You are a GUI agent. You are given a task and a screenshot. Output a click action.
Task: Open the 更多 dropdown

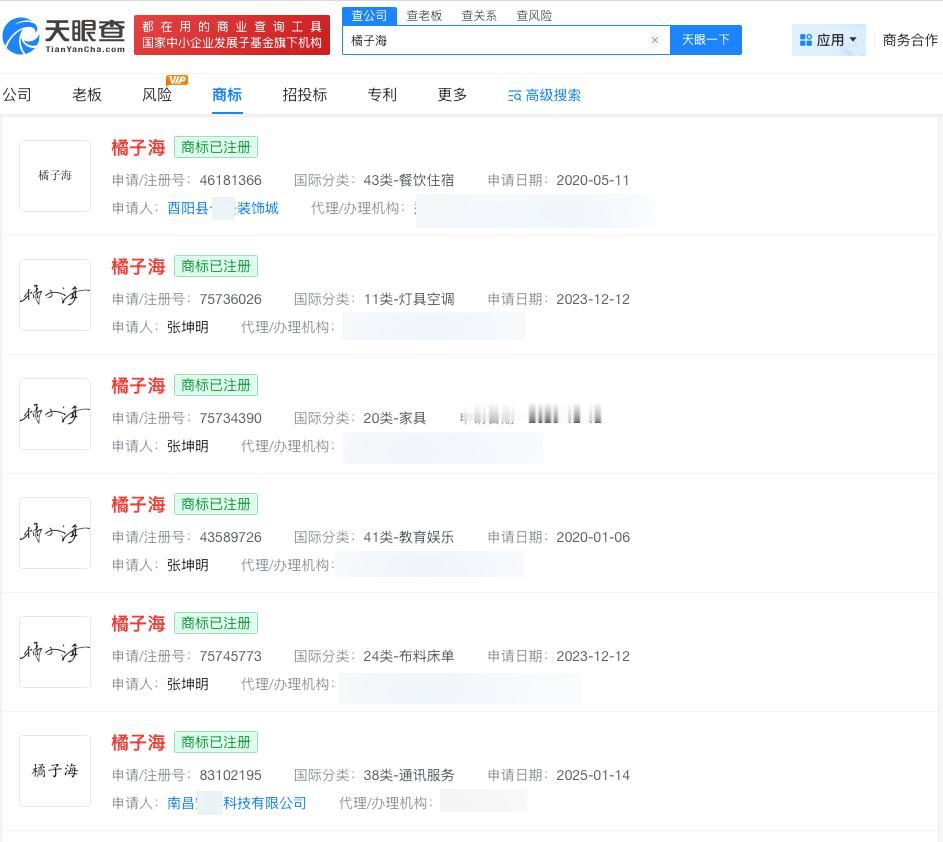click(x=451, y=94)
